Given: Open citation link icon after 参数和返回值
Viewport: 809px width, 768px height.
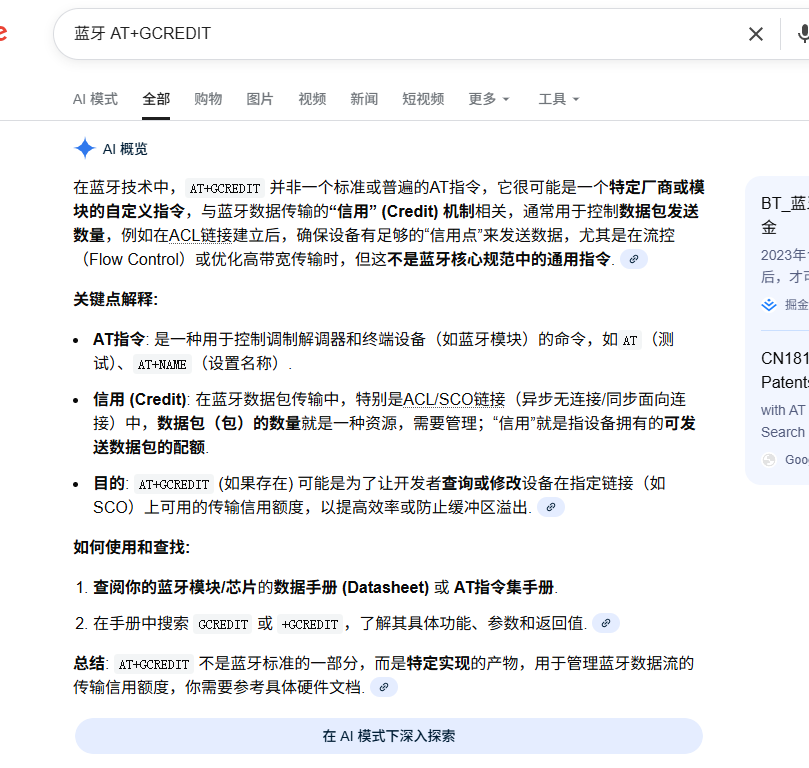Looking at the screenshot, I should coord(606,623).
